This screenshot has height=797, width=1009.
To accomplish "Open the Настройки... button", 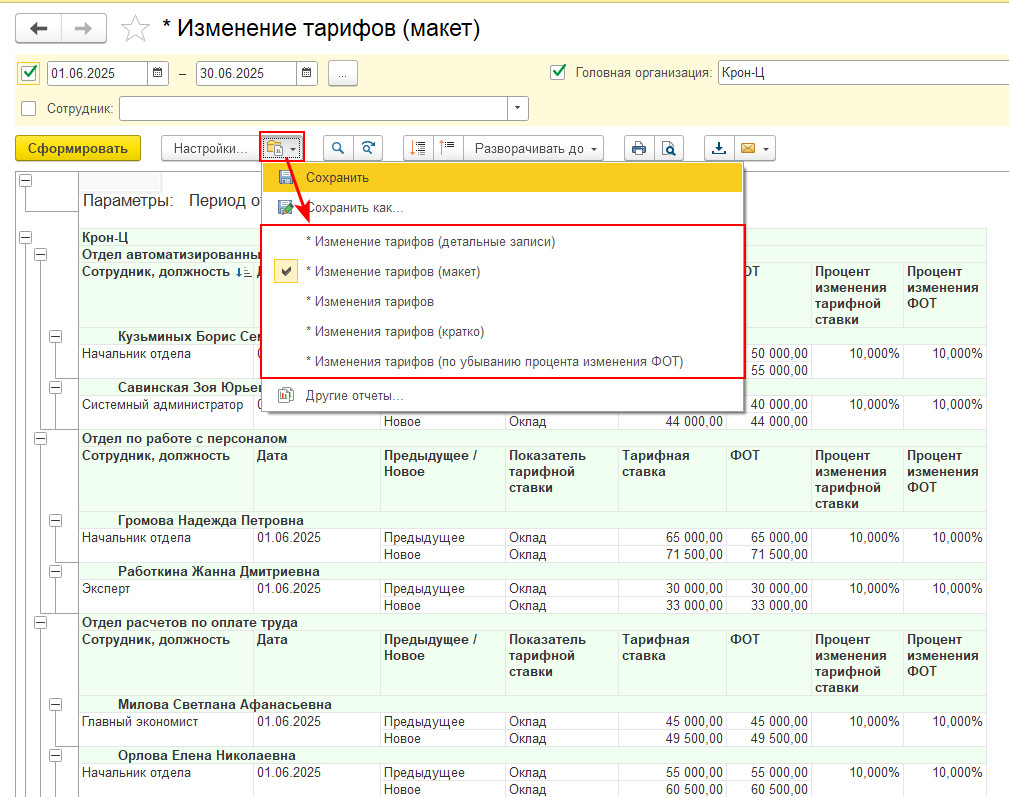I will tap(210, 149).
